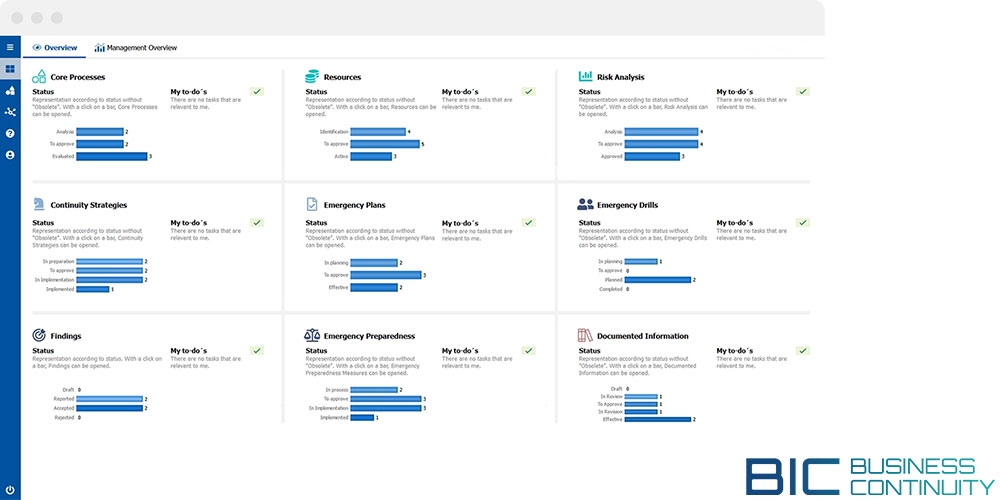Open Emergency Drills Planned bar
The width and height of the screenshot is (1000, 500).
[658, 280]
